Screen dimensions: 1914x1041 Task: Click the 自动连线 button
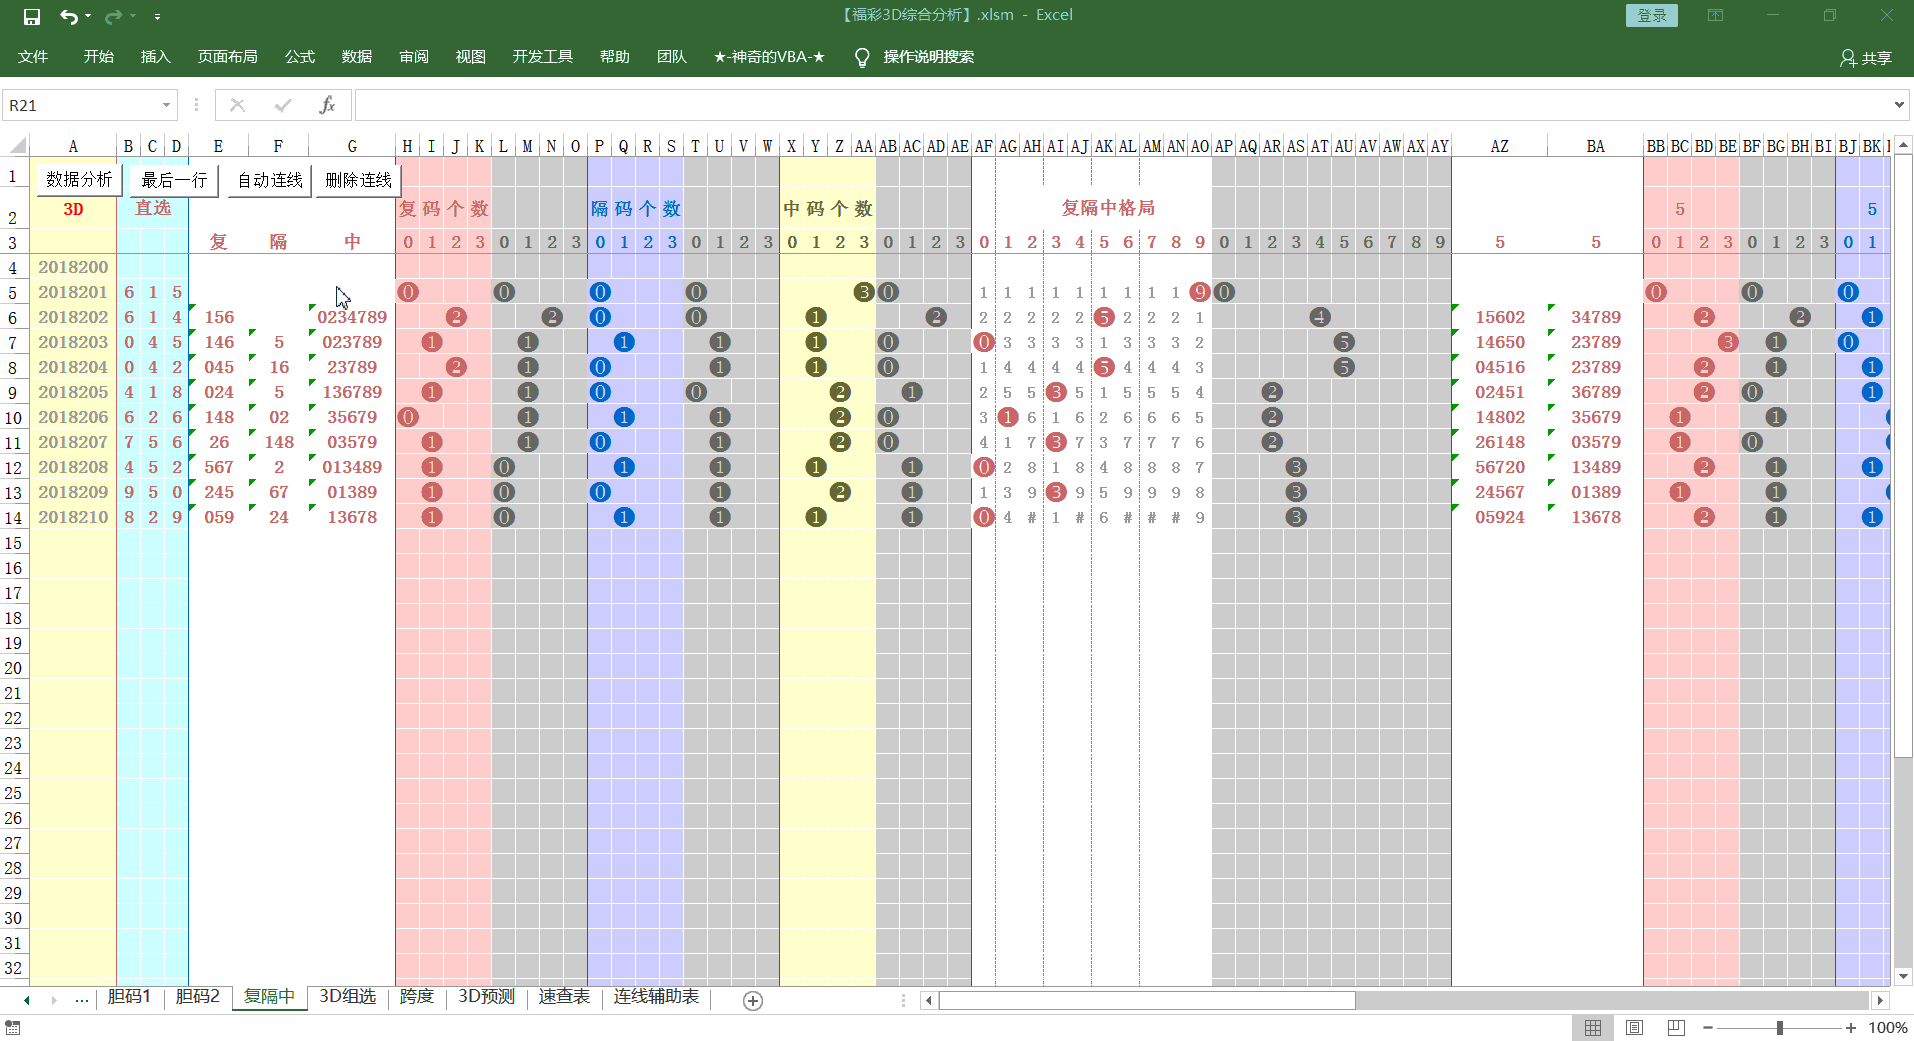tap(270, 180)
